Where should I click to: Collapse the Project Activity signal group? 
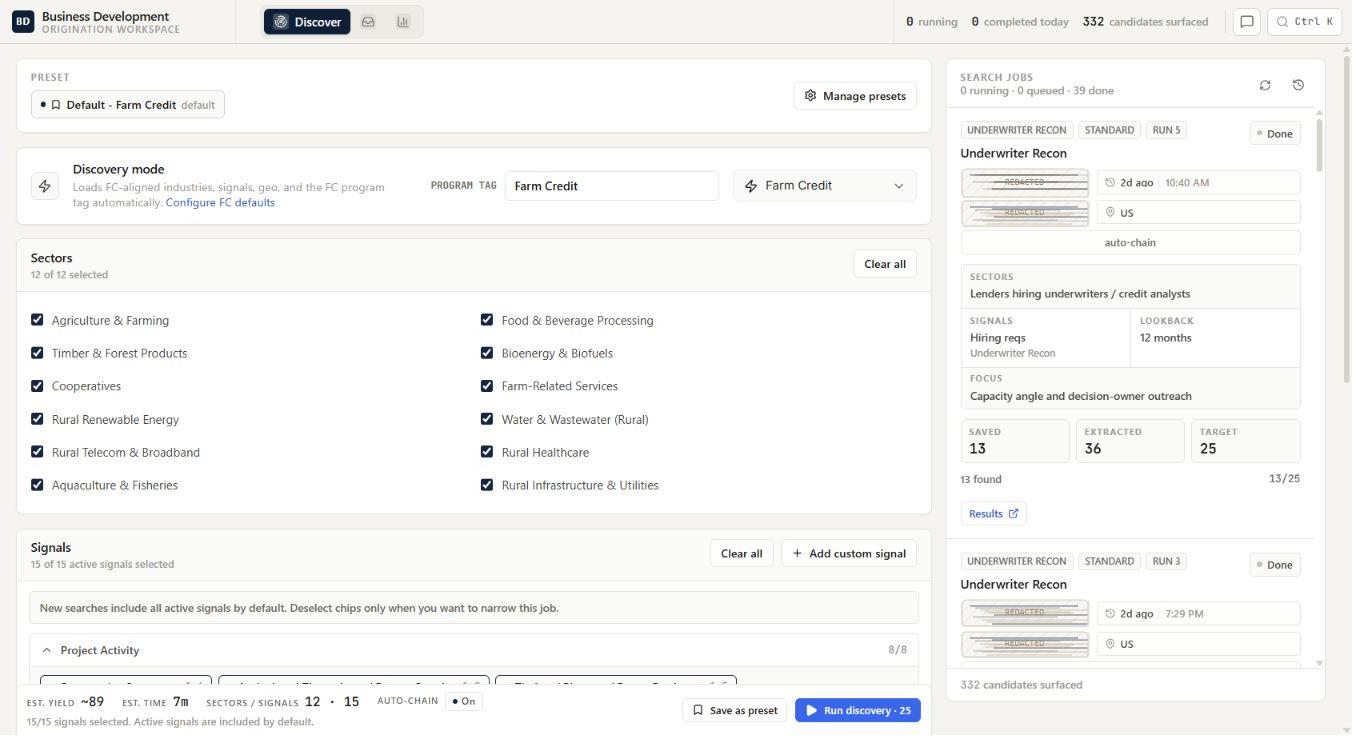[46, 650]
